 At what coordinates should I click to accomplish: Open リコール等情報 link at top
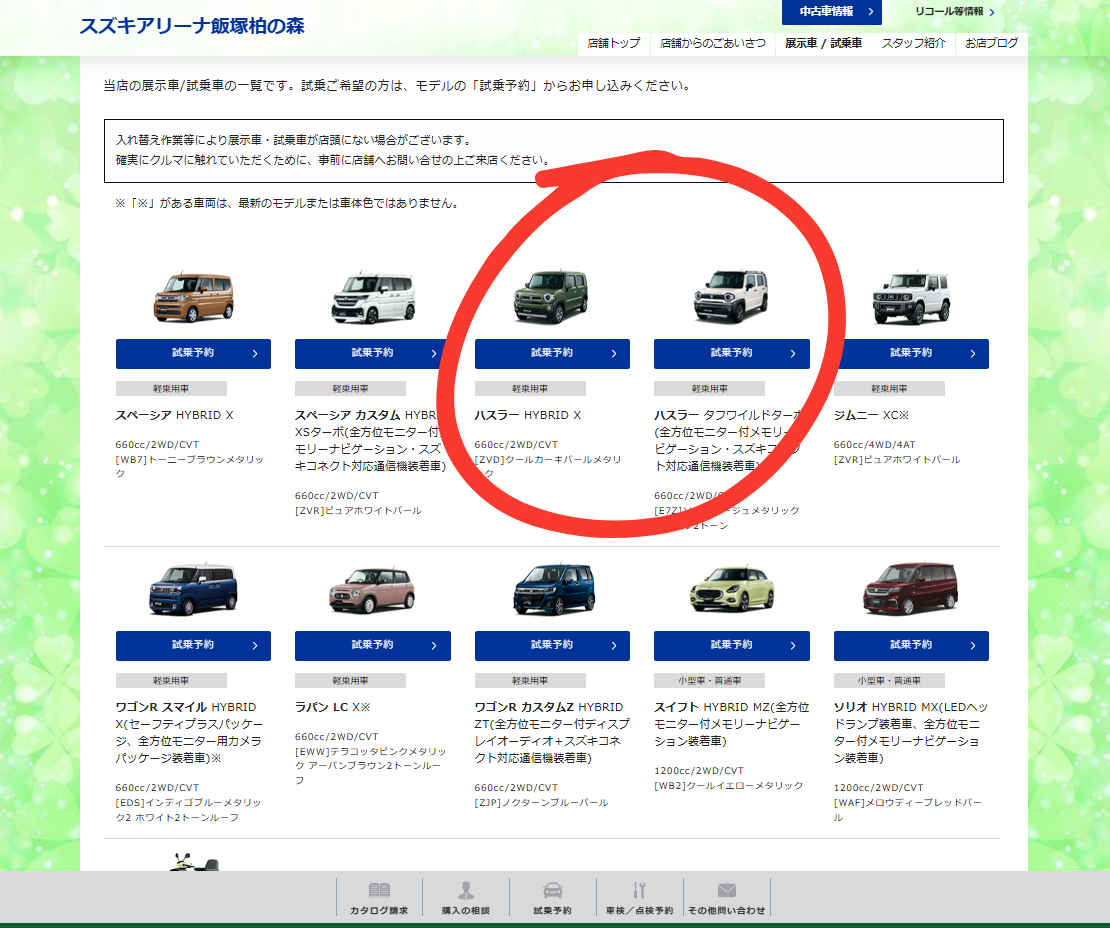point(954,12)
